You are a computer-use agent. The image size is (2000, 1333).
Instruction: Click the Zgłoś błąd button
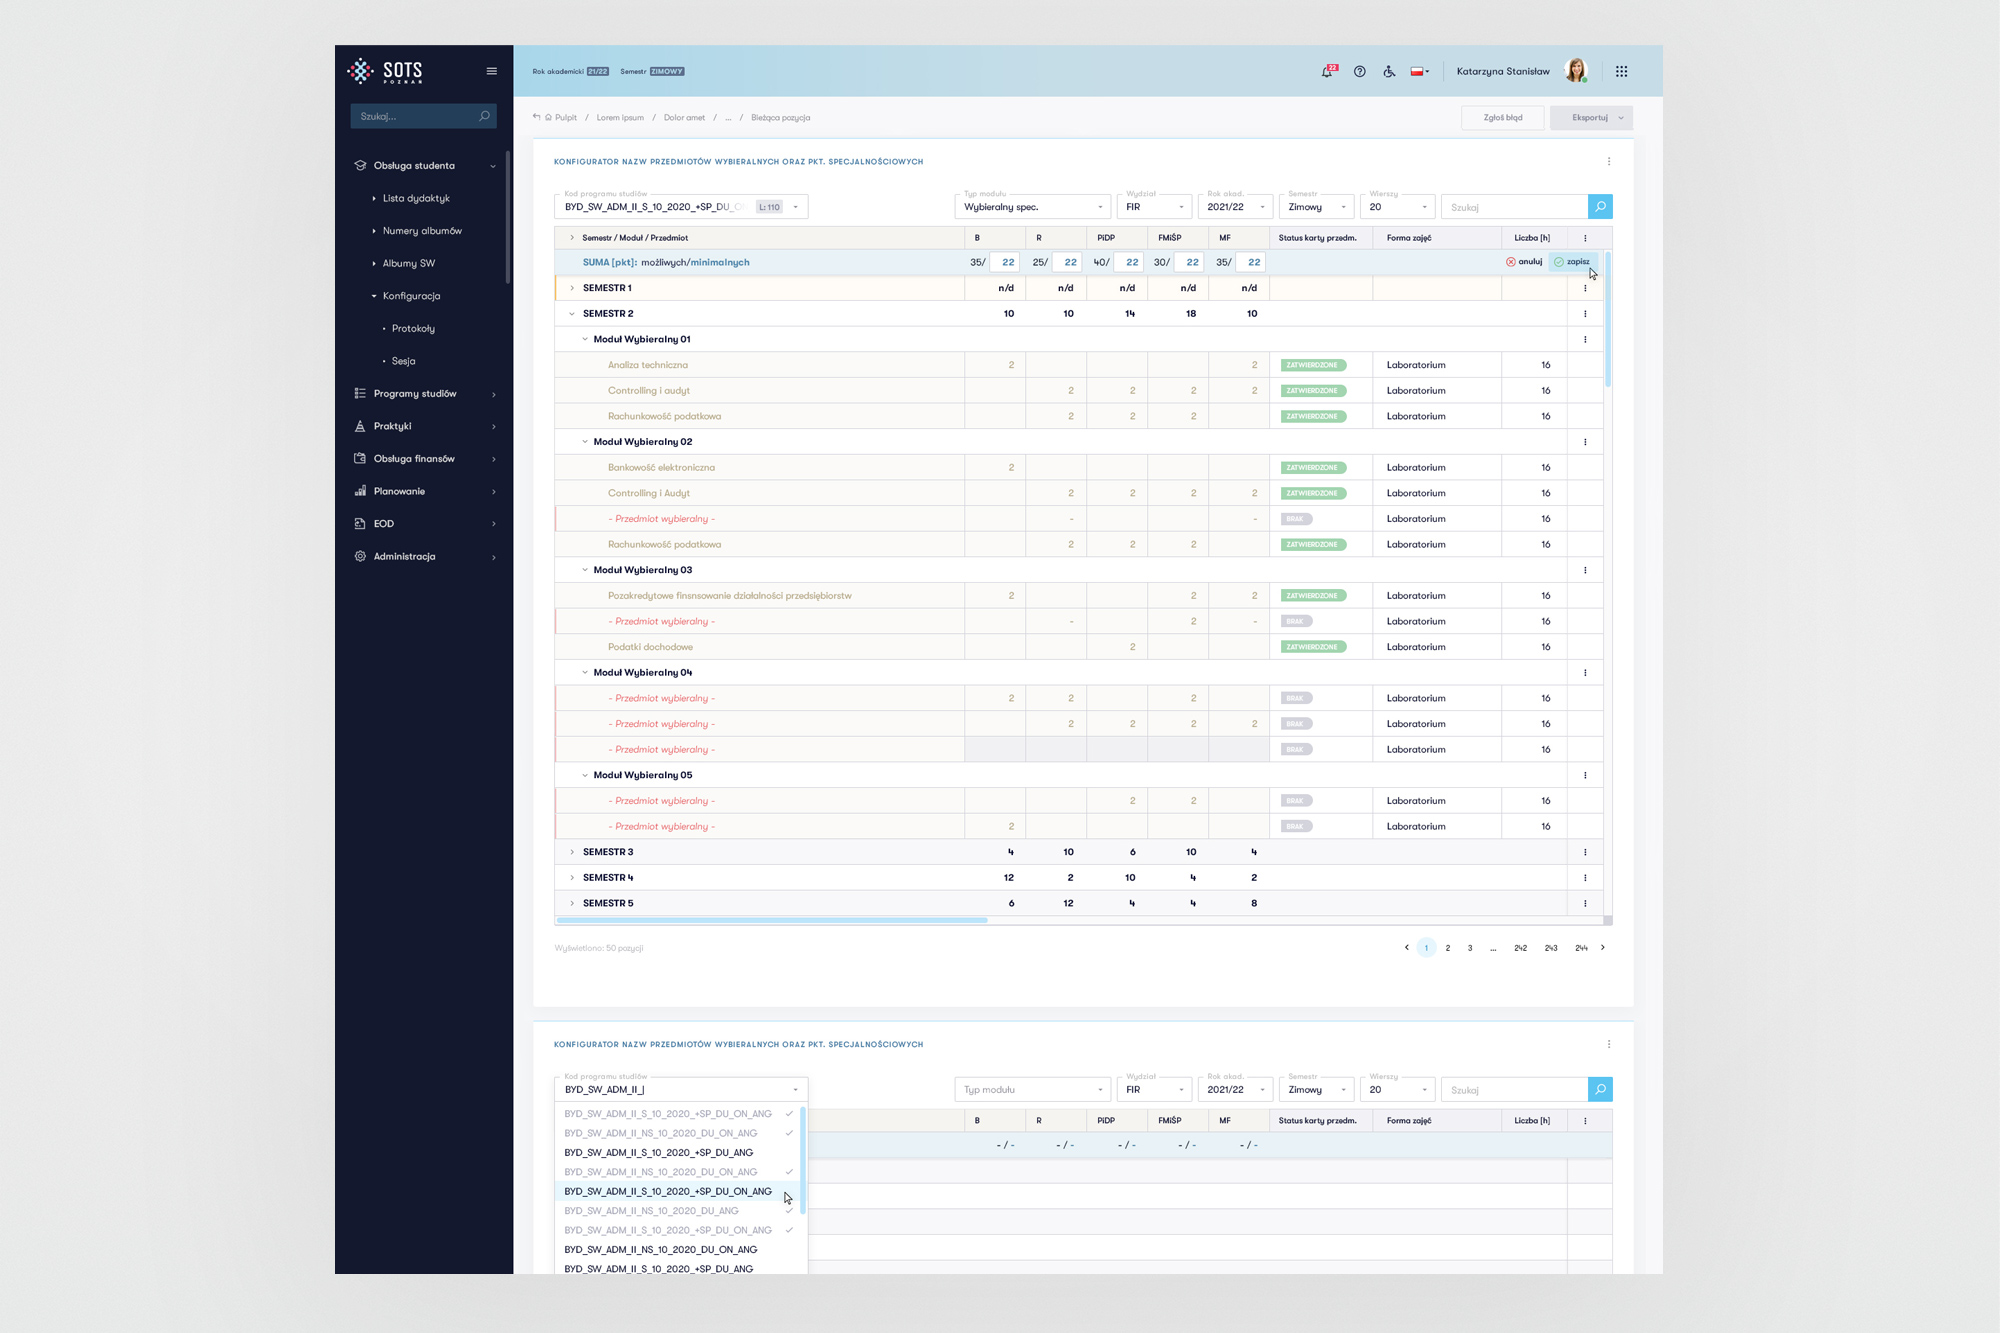click(x=1502, y=118)
